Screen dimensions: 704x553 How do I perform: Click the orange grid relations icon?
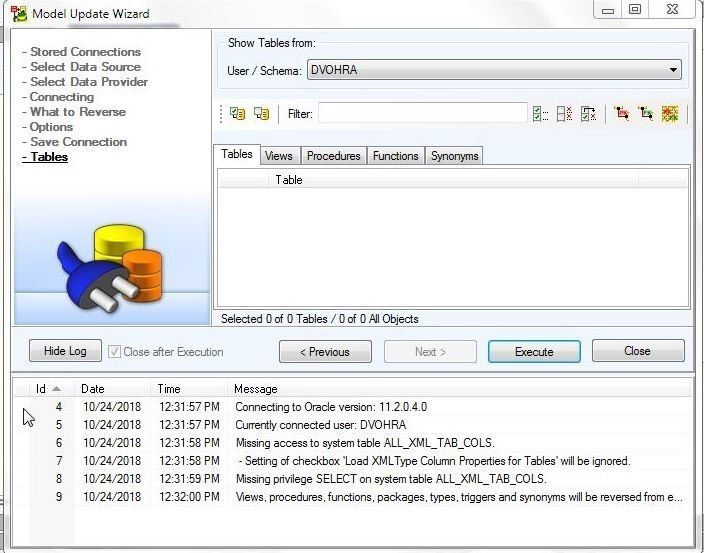tap(670, 114)
